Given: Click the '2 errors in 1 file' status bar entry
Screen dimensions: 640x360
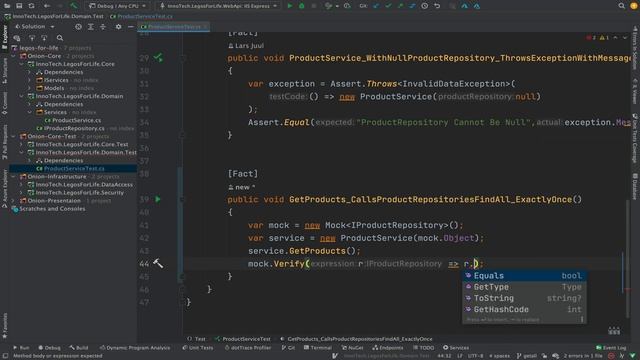Looking at the screenshot, I should click(x=583, y=356).
